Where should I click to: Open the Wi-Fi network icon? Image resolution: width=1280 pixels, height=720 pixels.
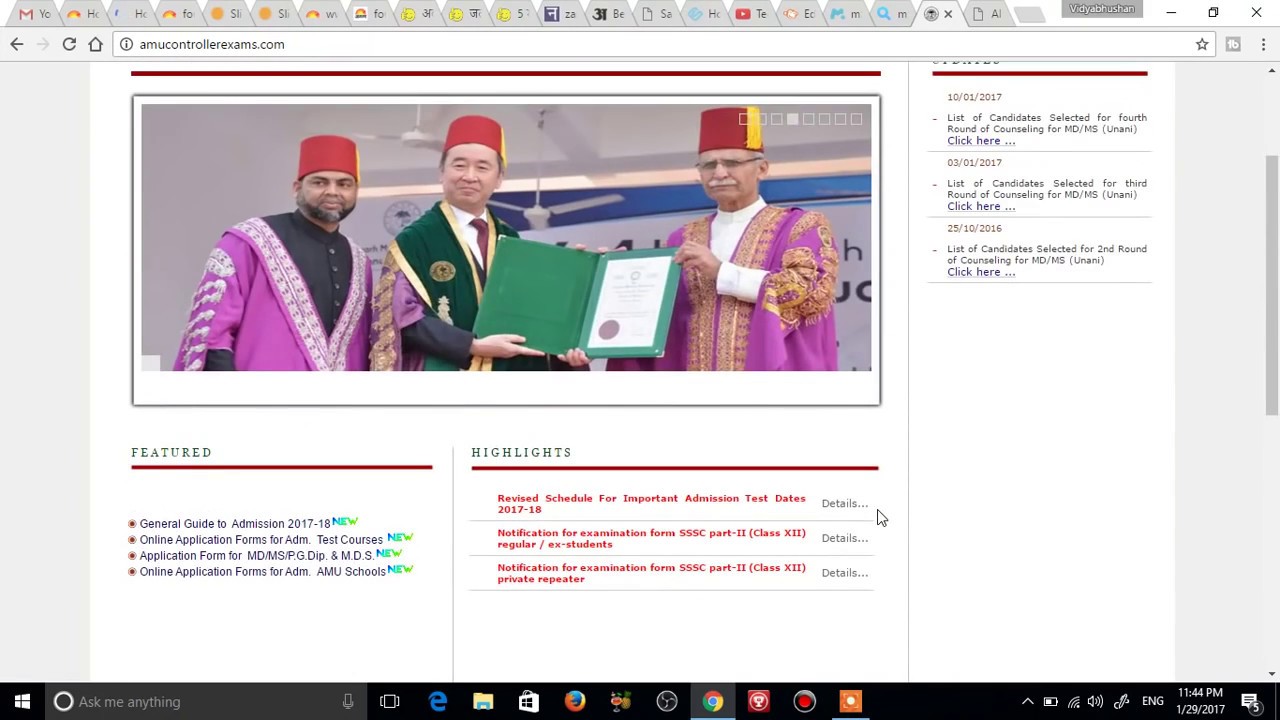pyautogui.click(x=1073, y=701)
